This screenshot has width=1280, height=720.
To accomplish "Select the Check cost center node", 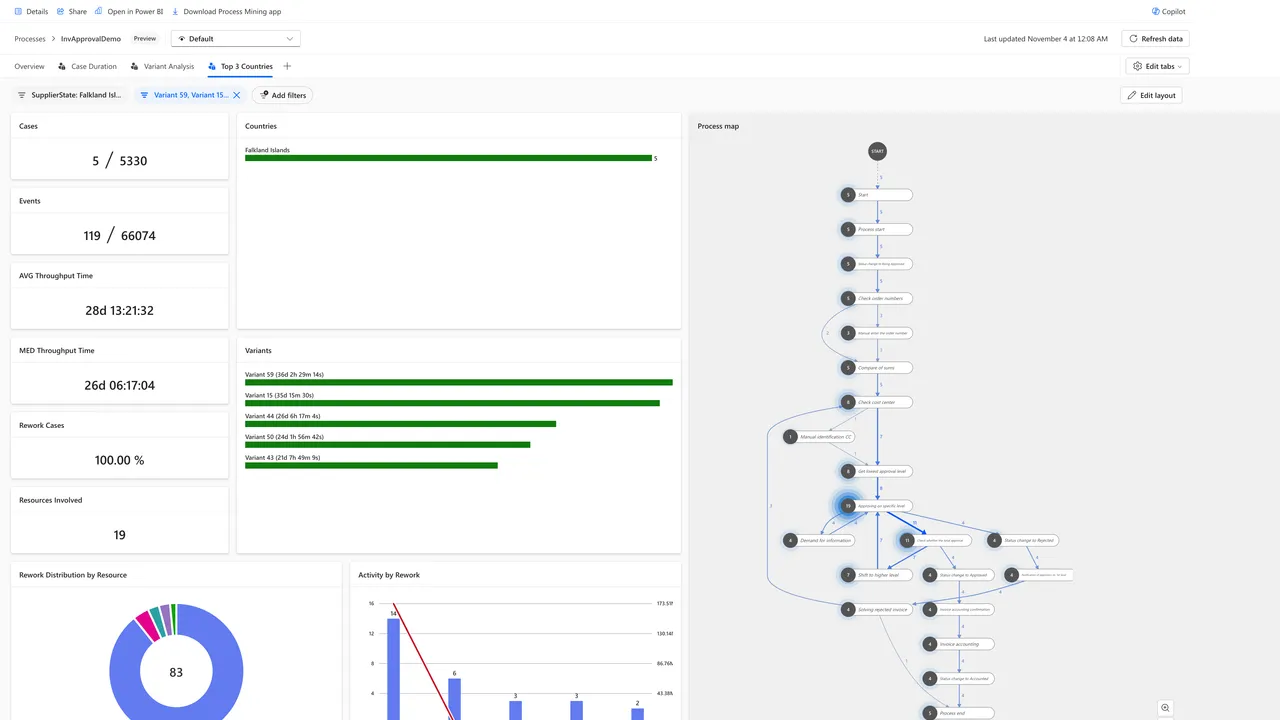I will coord(877,402).
